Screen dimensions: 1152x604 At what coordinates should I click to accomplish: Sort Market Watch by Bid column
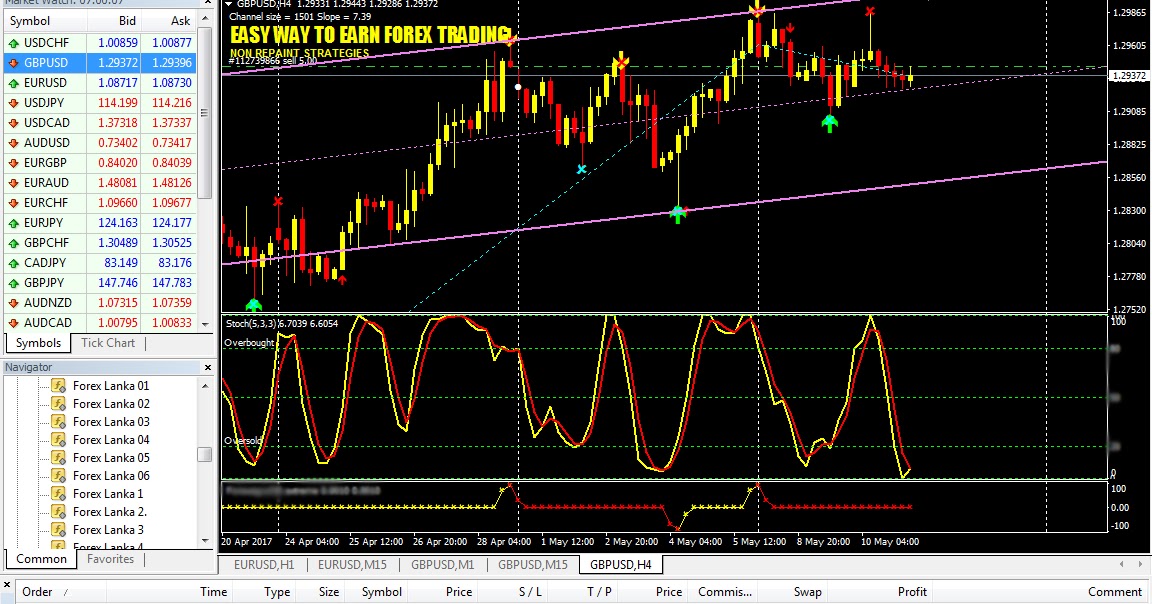(x=114, y=21)
